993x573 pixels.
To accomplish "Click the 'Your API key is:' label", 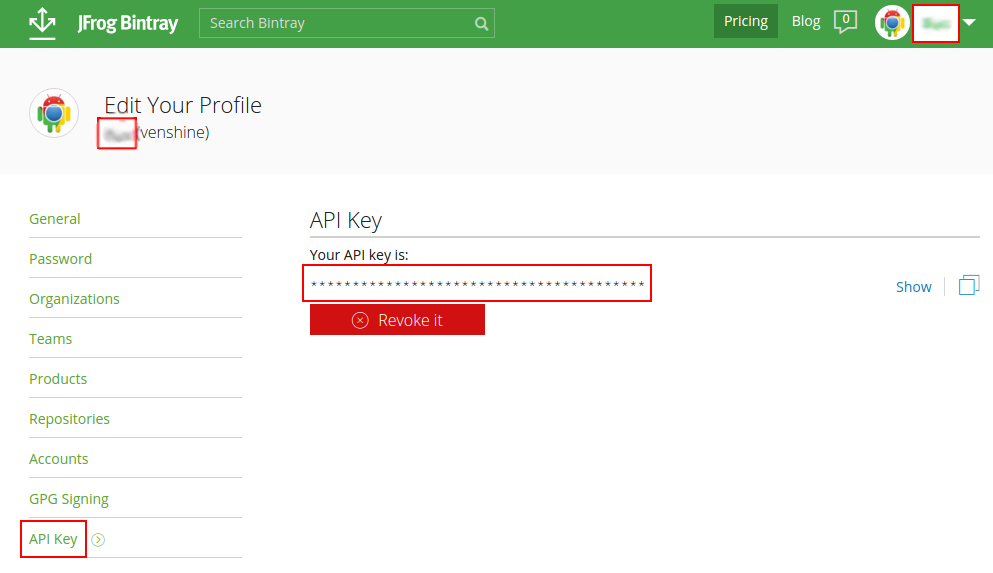I will 358,255.
